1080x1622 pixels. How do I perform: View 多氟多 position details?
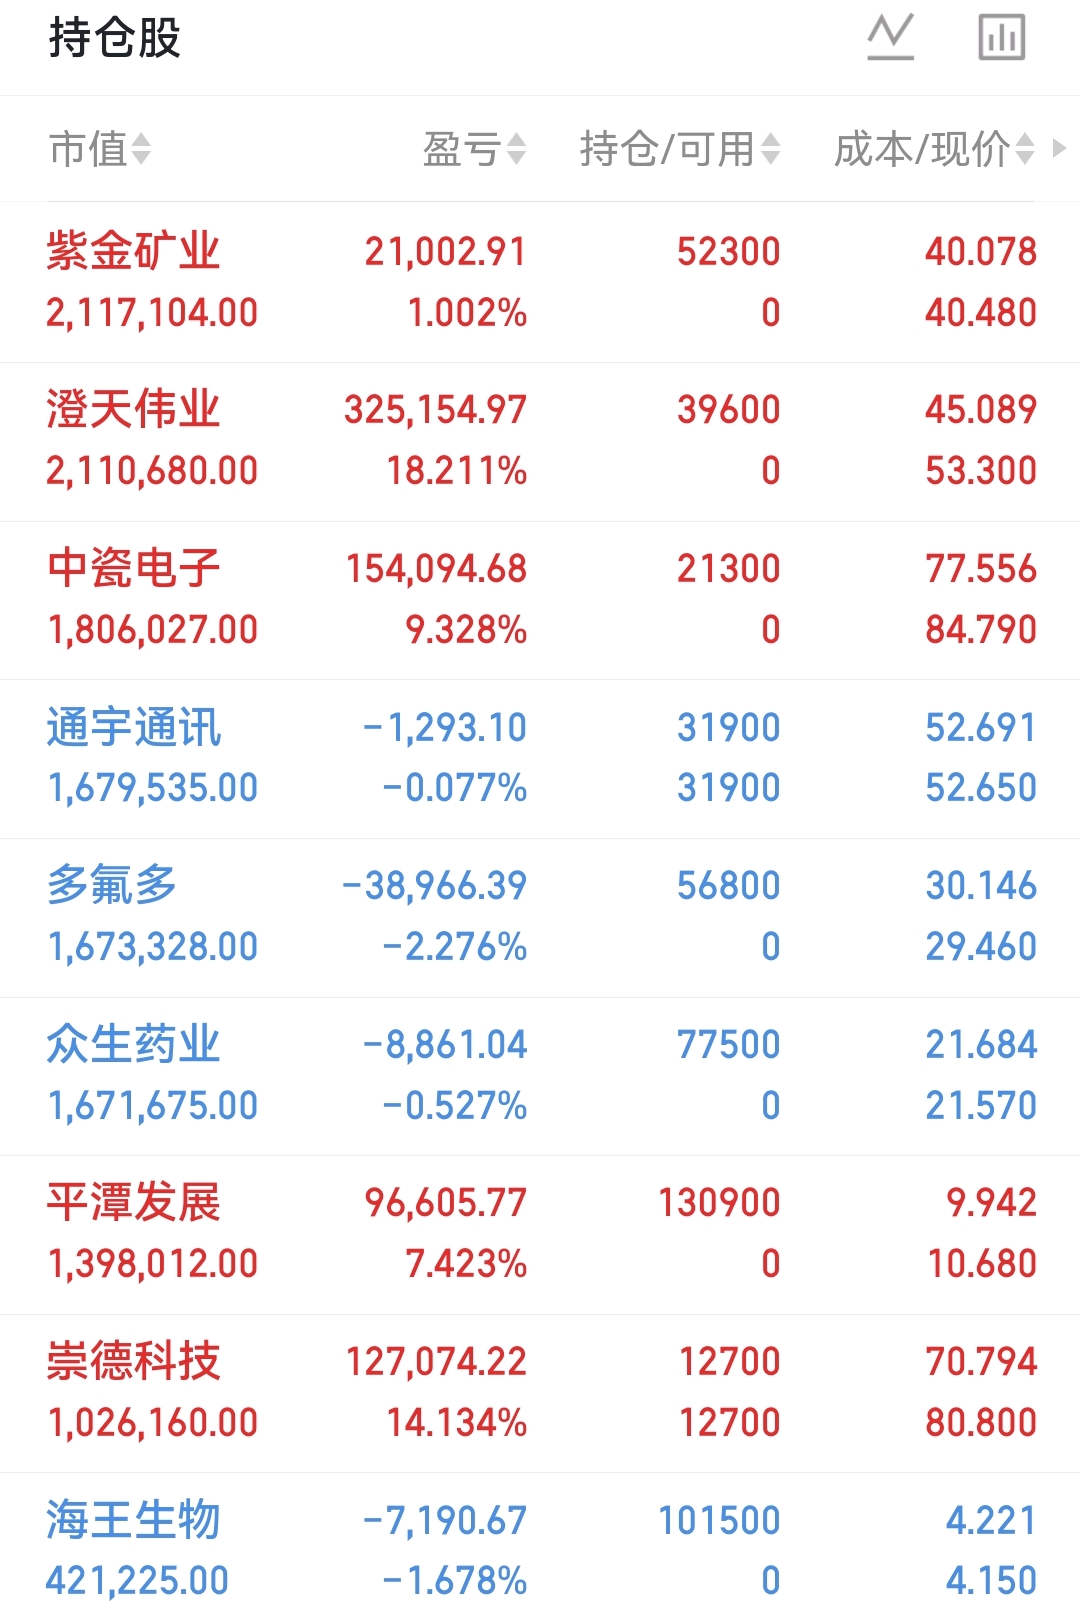(x=540, y=918)
